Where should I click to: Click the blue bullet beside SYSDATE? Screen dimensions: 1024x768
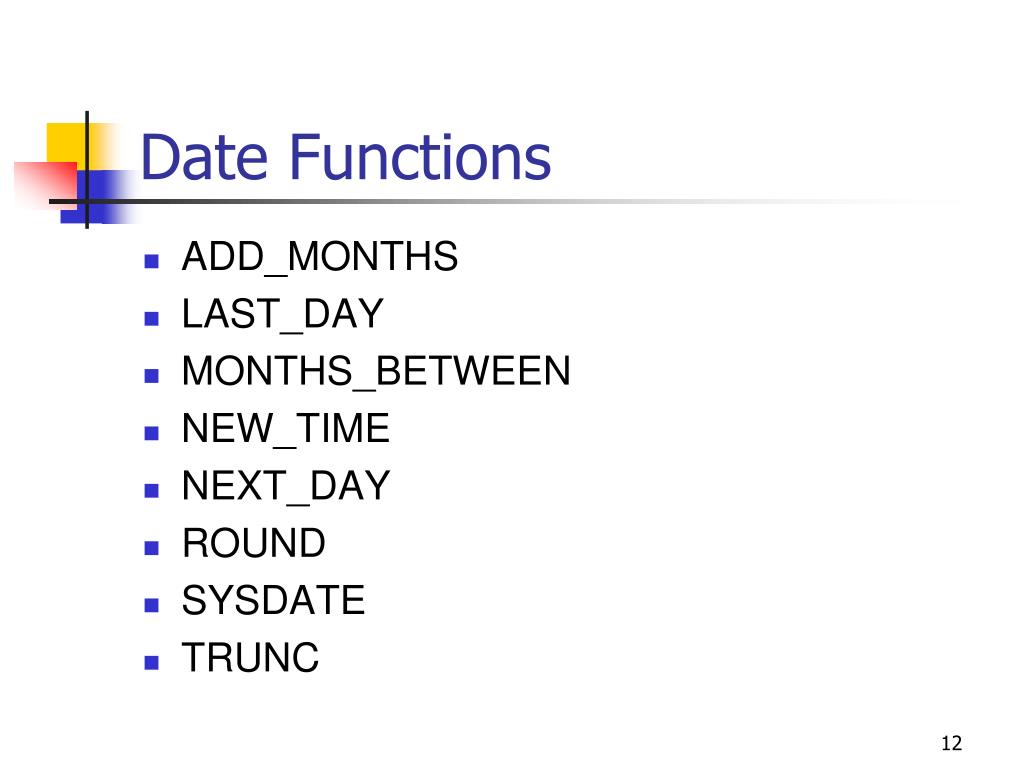click(x=152, y=605)
